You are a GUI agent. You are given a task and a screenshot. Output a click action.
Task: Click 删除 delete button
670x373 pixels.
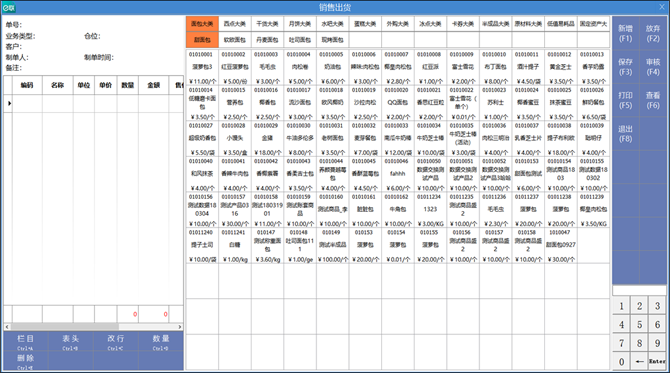[26, 361]
